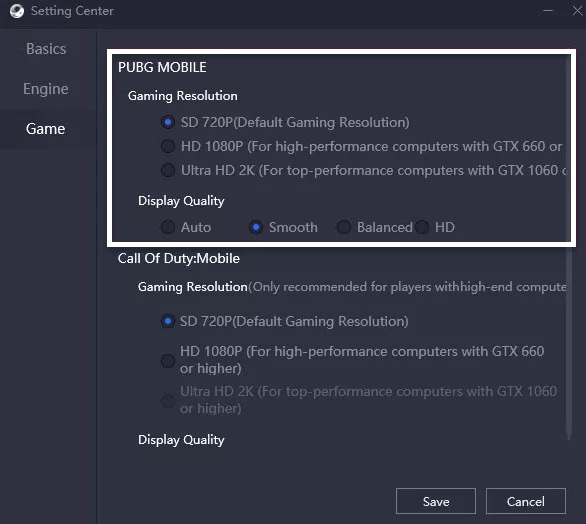Click the Setting Center app logo icon

[17, 11]
